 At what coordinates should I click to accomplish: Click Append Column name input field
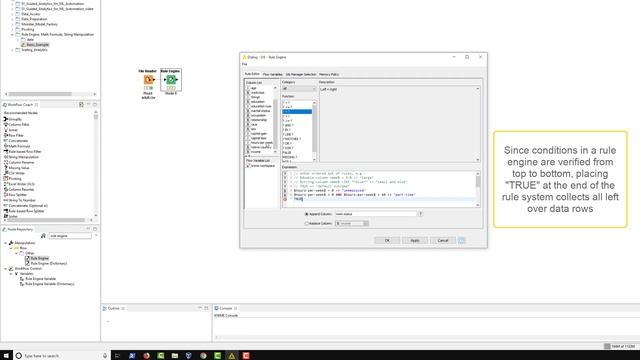[x=376, y=214]
